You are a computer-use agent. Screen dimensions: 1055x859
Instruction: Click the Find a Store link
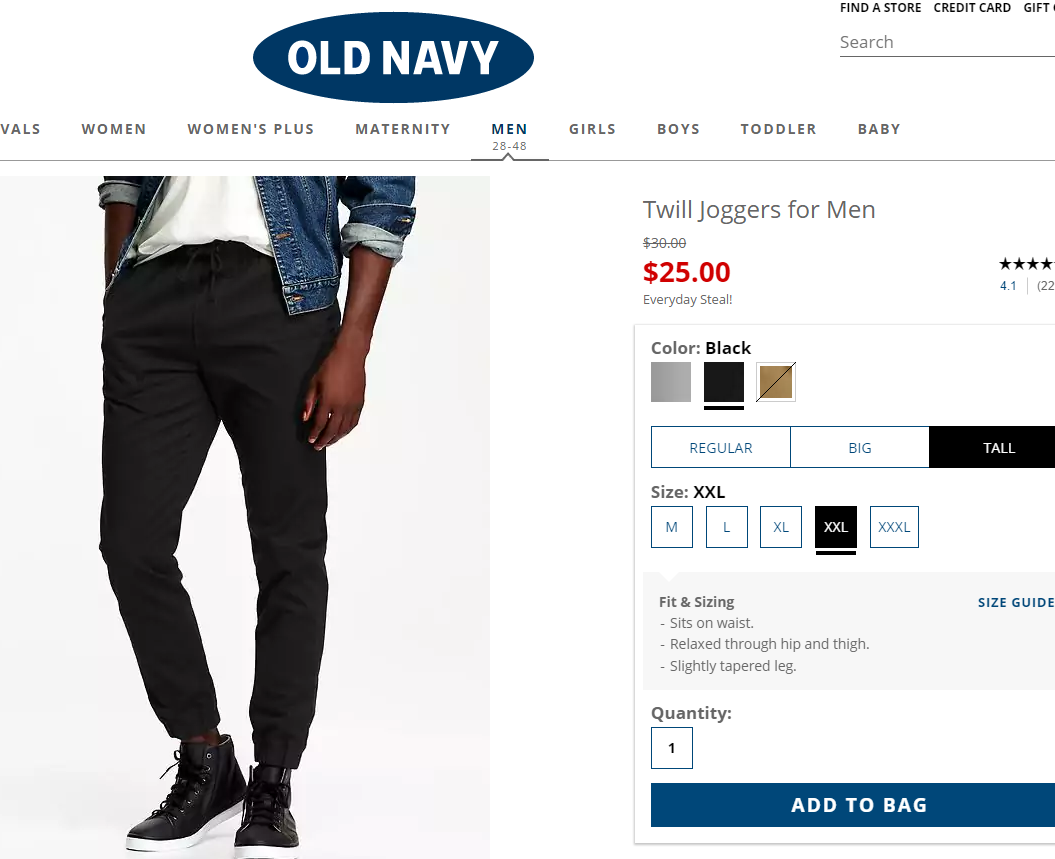coord(881,8)
